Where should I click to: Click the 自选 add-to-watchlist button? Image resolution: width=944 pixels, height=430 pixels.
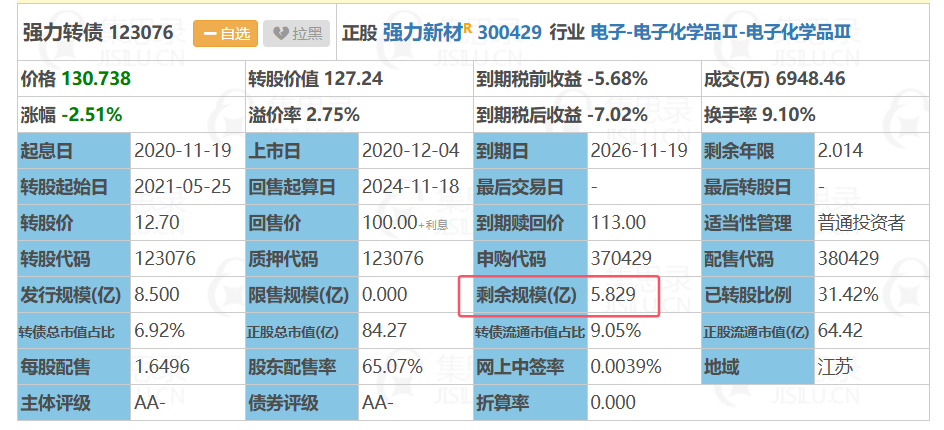coord(225,33)
